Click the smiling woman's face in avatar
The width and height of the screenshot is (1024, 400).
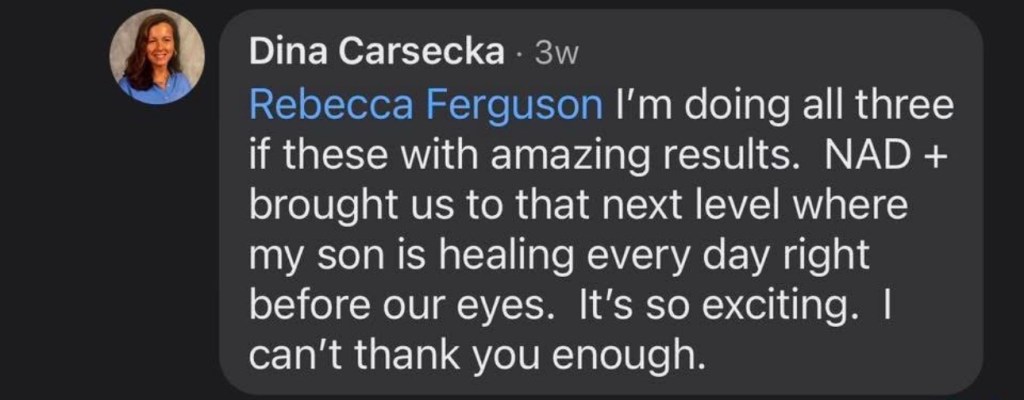(155, 50)
